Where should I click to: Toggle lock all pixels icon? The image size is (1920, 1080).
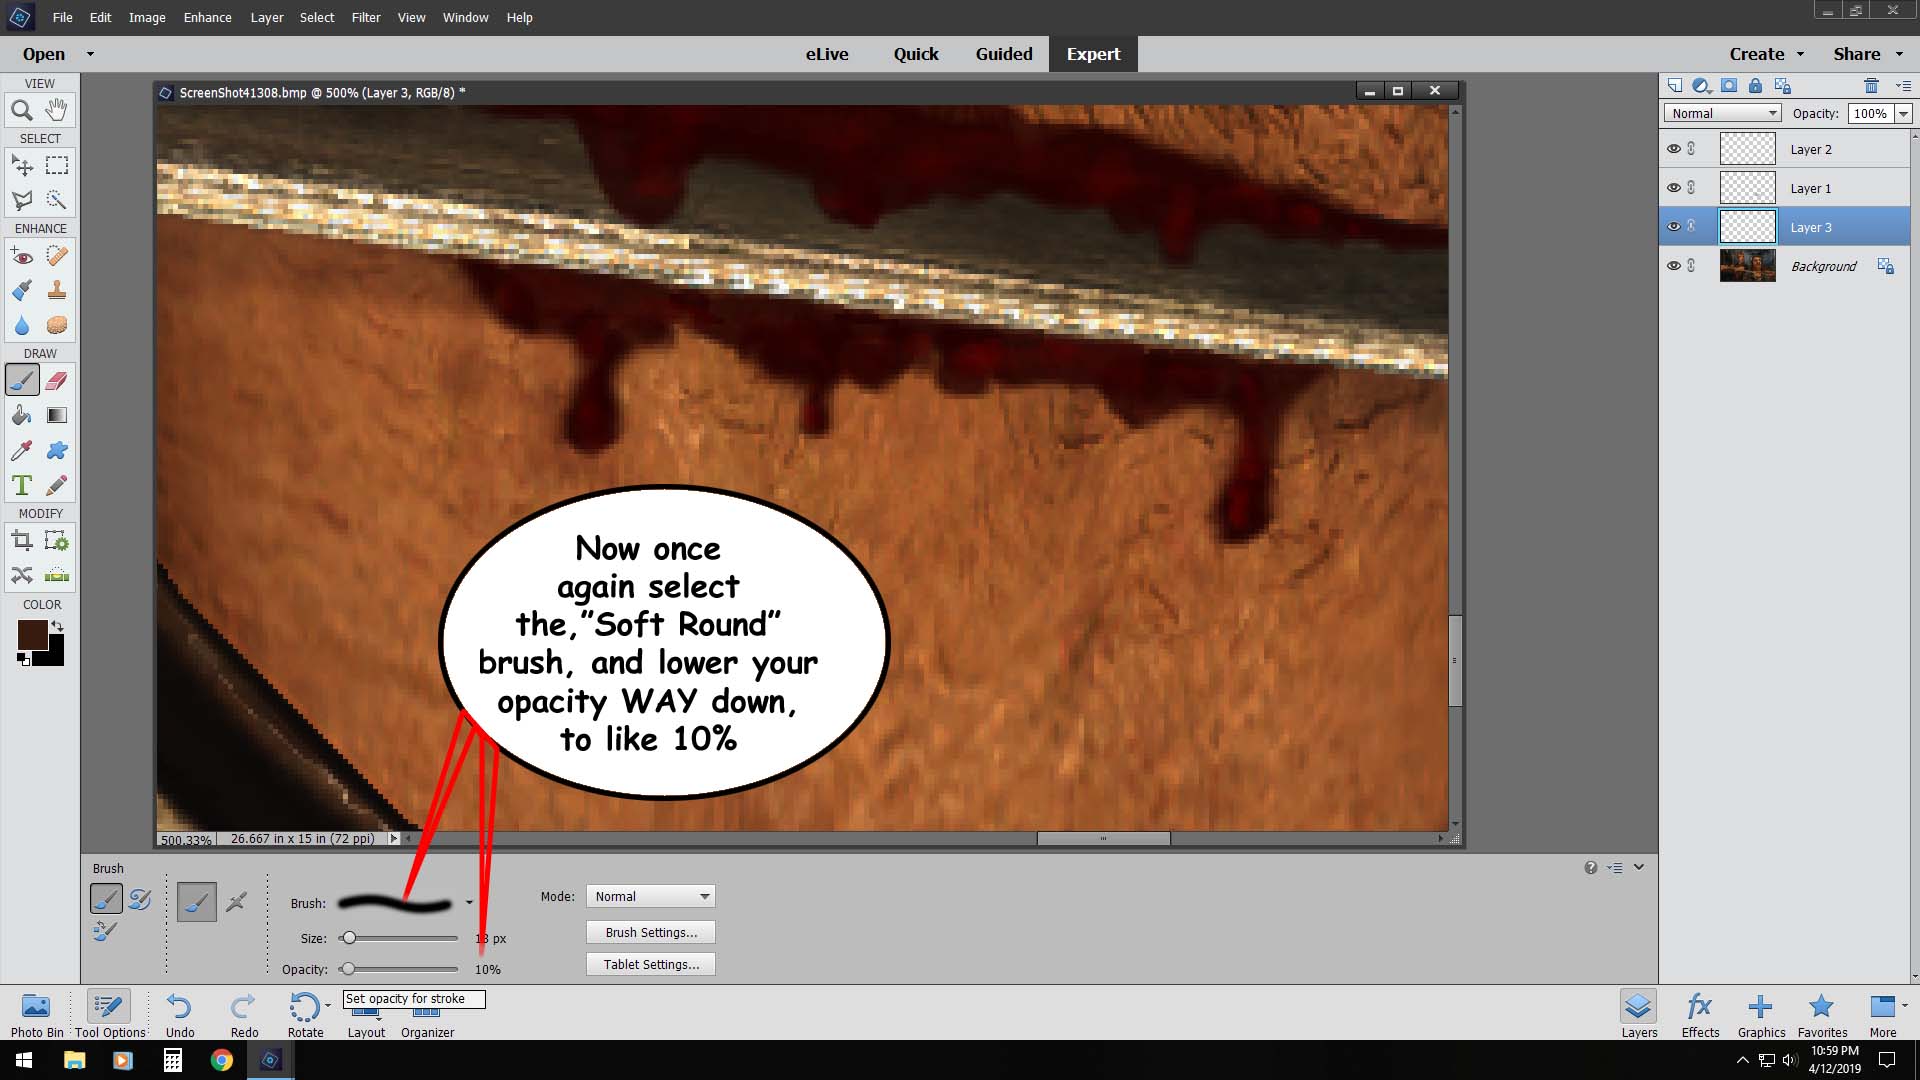pos(1755,86)
